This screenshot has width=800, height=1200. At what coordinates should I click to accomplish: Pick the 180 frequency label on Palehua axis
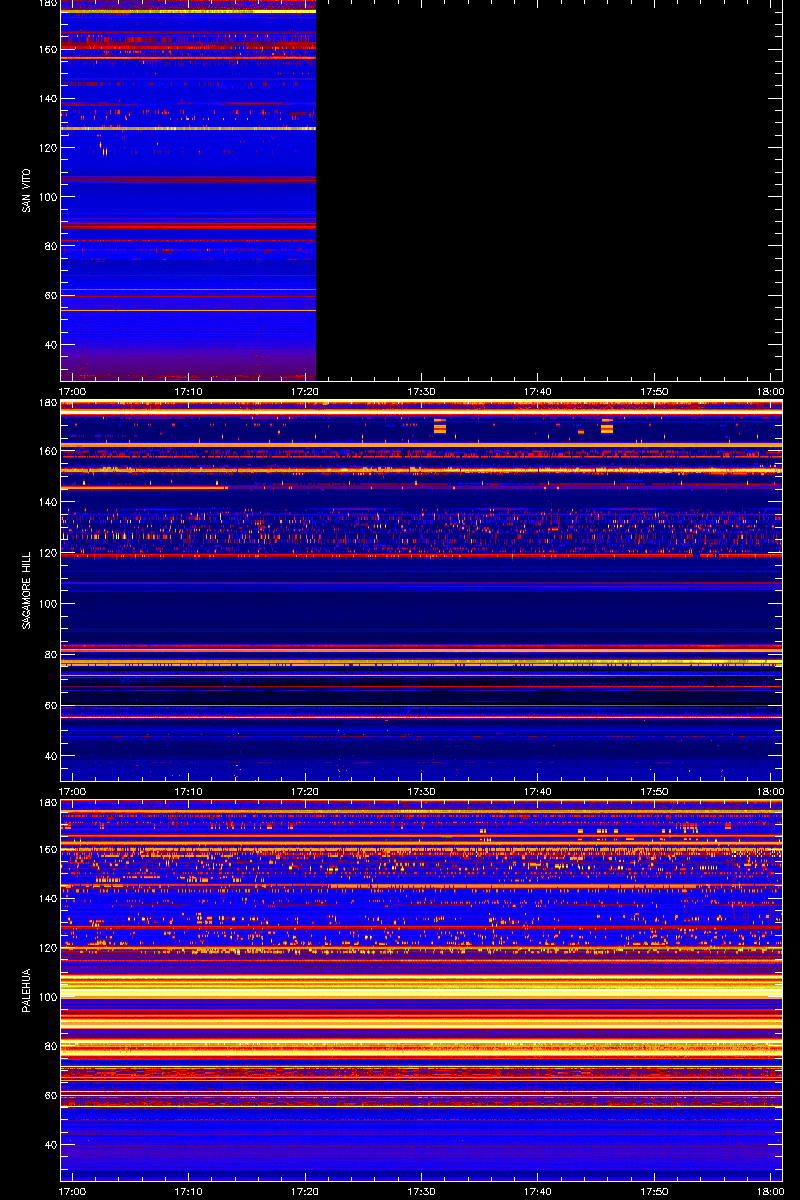pyautogui.click(x=47, y=803)
